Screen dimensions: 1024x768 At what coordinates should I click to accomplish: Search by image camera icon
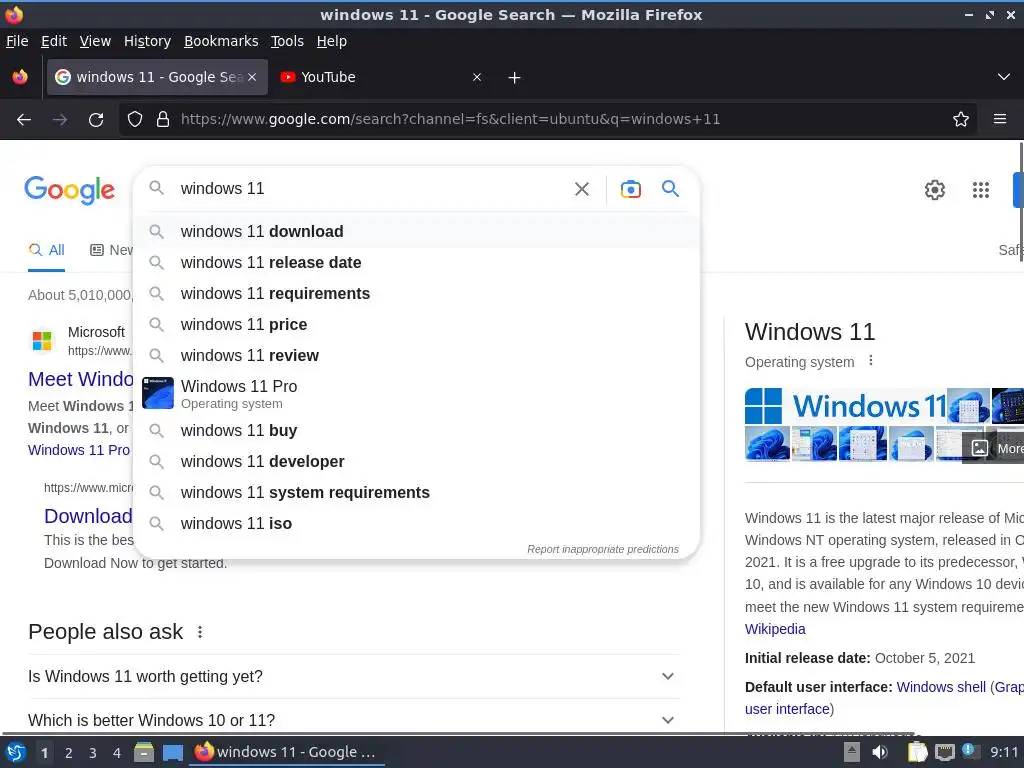630,189
